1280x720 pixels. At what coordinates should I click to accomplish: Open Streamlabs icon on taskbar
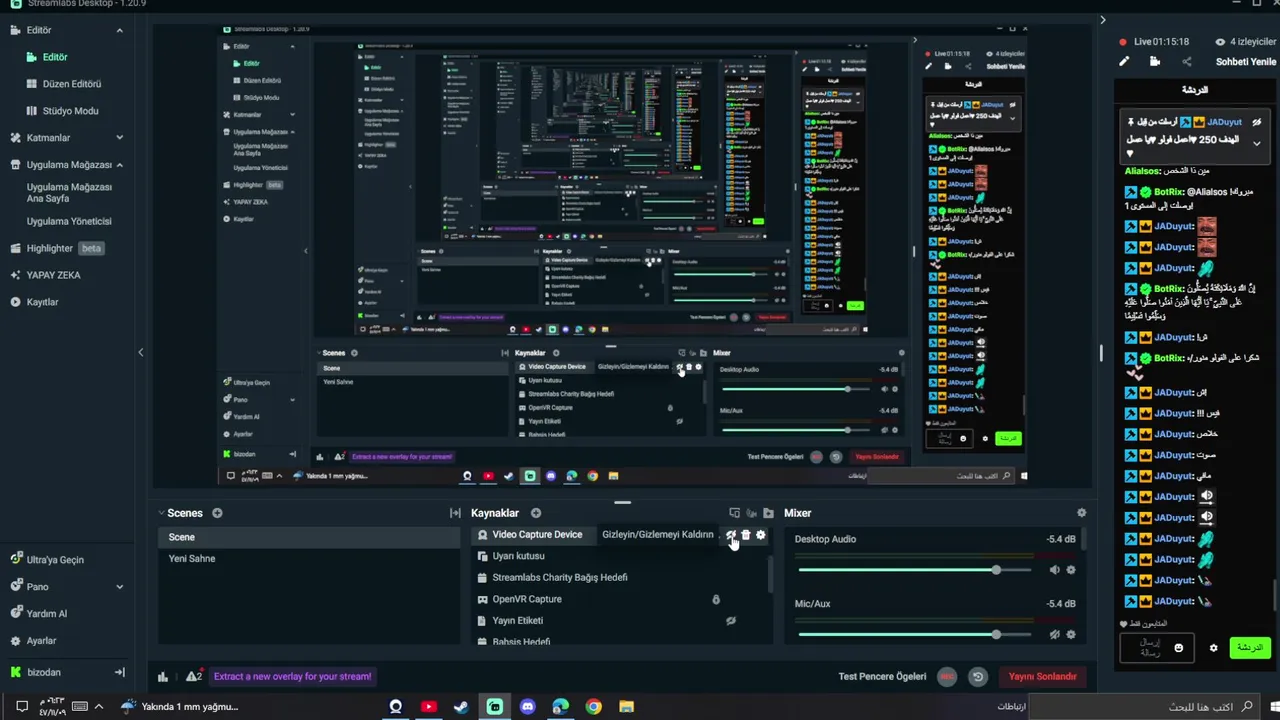[x=494, y=707]
